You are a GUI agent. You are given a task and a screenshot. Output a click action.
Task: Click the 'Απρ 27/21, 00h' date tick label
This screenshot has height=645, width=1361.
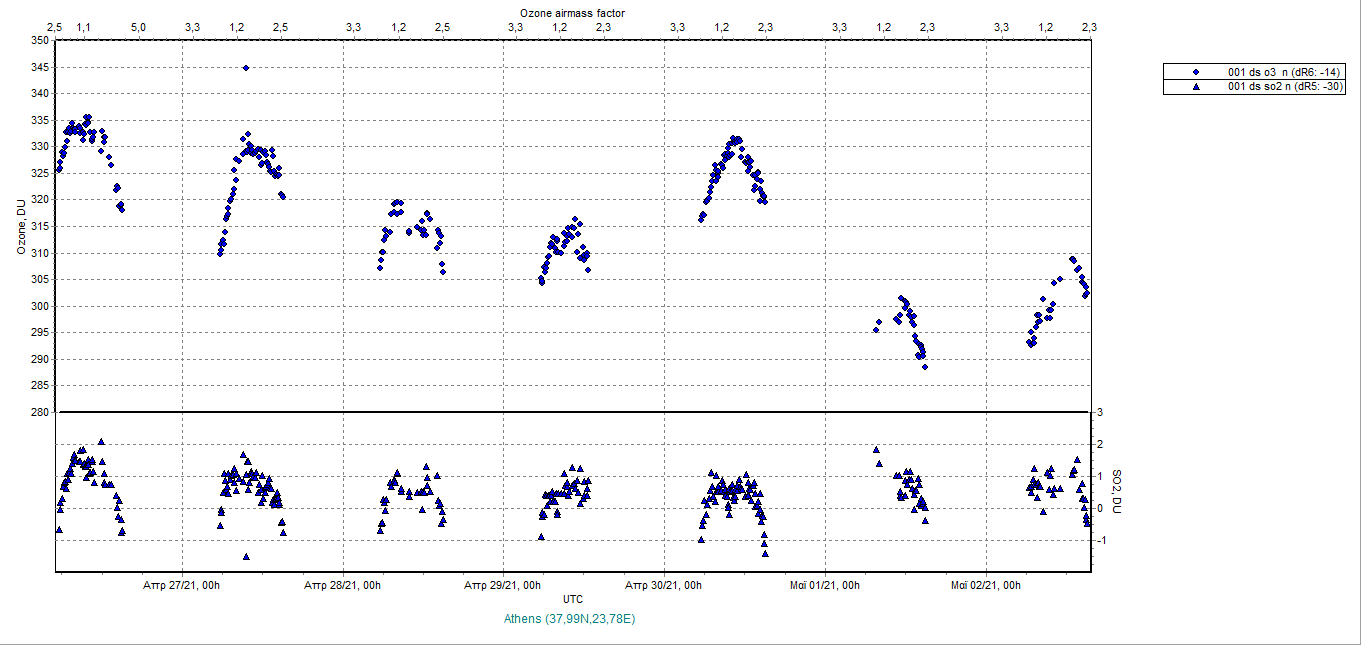coord(181,585)
